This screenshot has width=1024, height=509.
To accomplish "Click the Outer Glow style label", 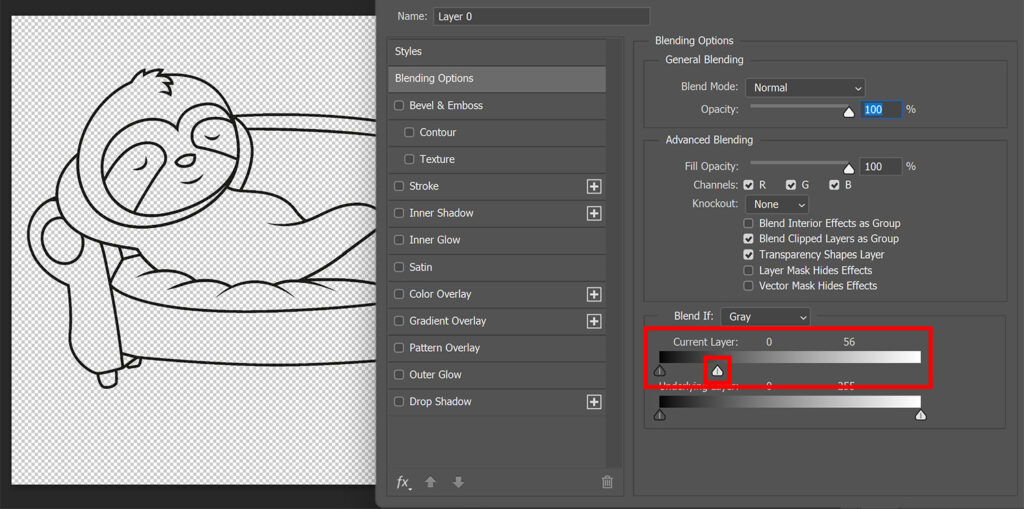I will pyautogui.click(x=435, y=375).
